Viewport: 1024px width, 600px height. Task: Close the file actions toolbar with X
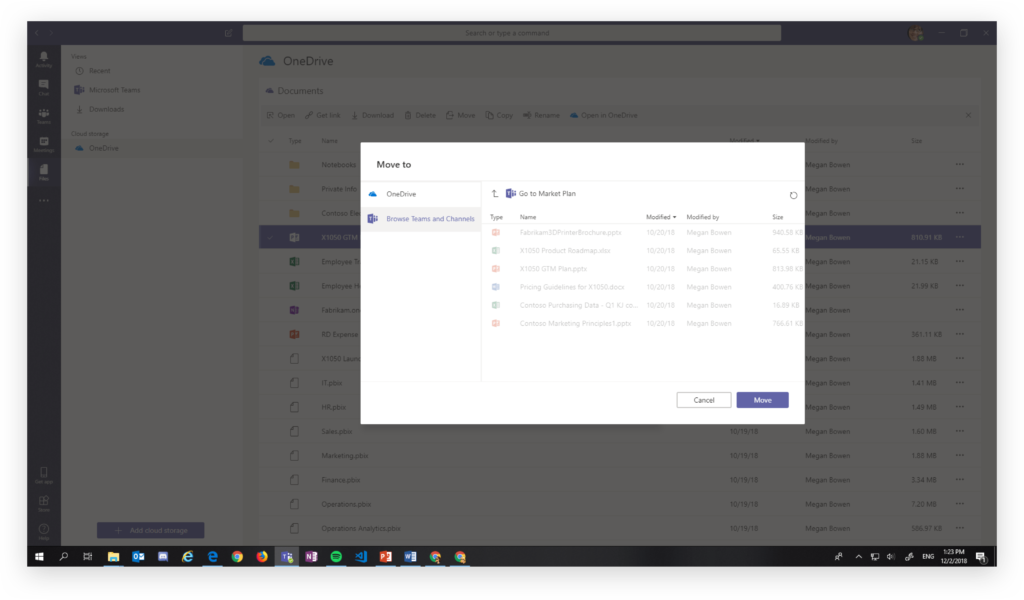[968, 115]
